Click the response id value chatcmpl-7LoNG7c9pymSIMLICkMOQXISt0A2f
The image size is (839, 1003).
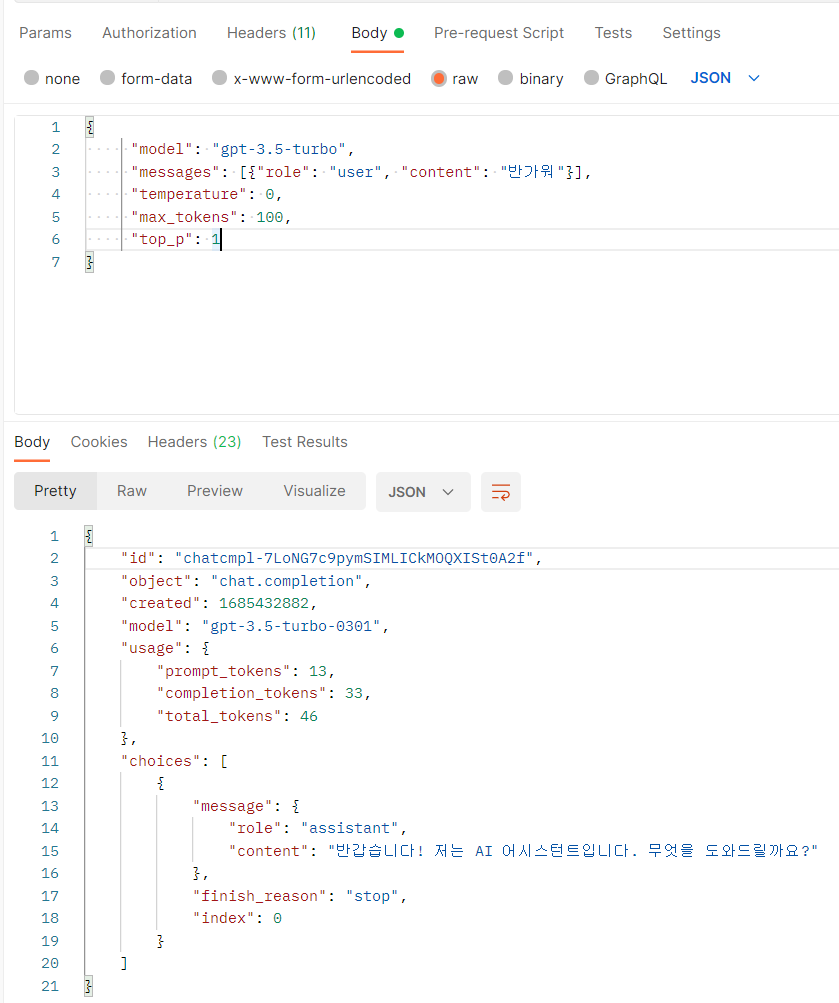point(354,558)
